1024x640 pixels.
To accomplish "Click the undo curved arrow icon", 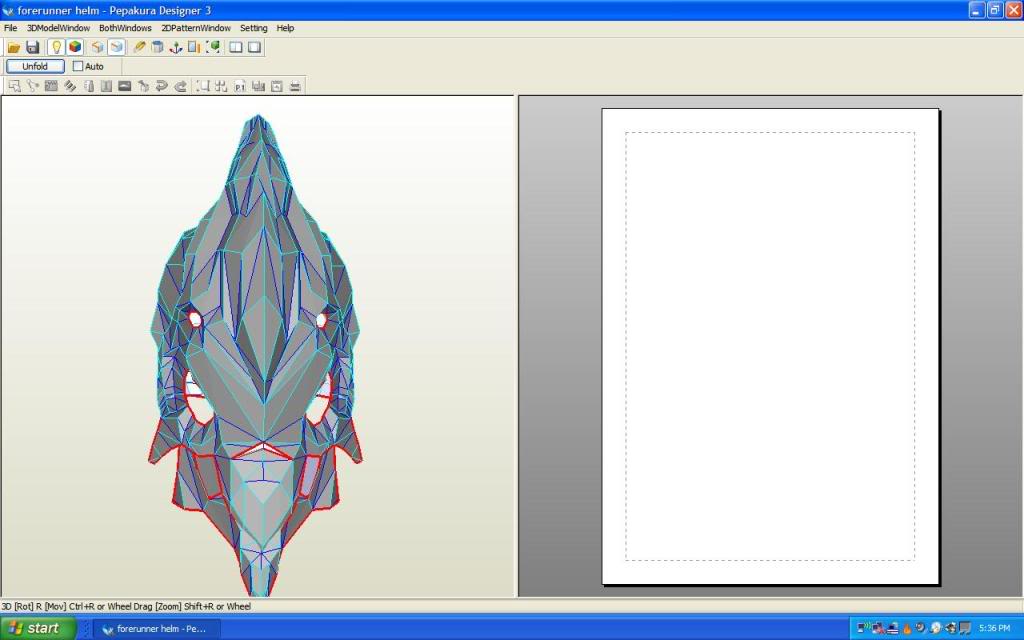I will (x=161, y=86).
